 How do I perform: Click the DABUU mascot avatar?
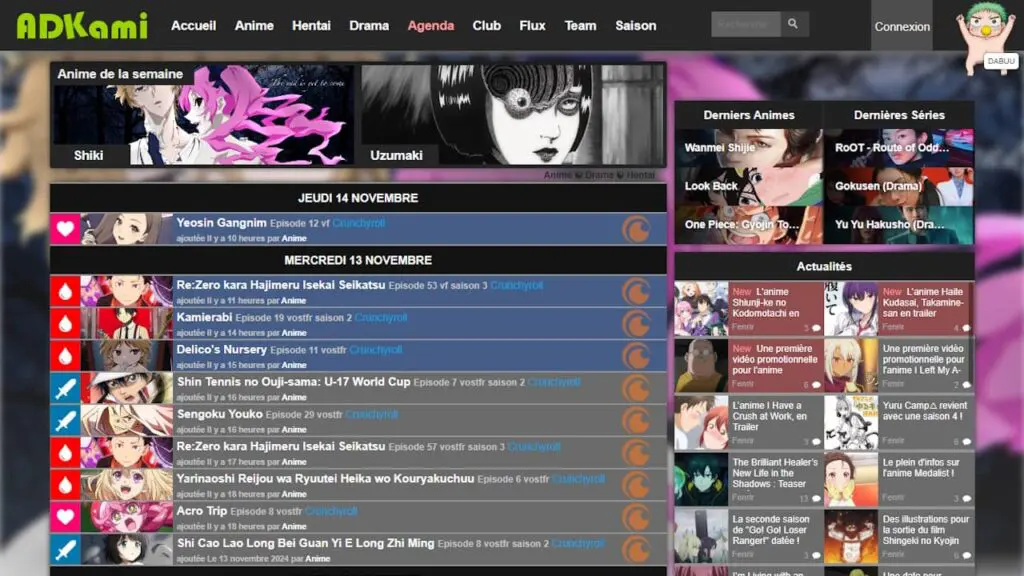[x=987, y=38]
